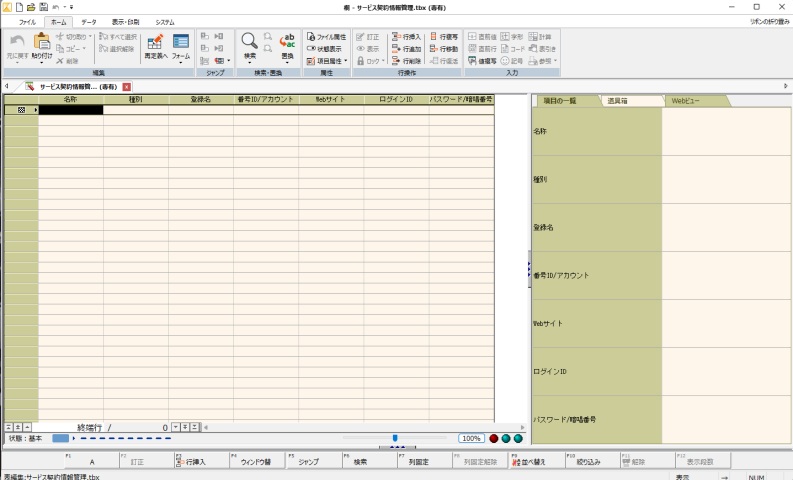Click the 切り取り scissors icon
Image resolution: width=793 pixels, height=480 pixels.
(x=60, y=36)
